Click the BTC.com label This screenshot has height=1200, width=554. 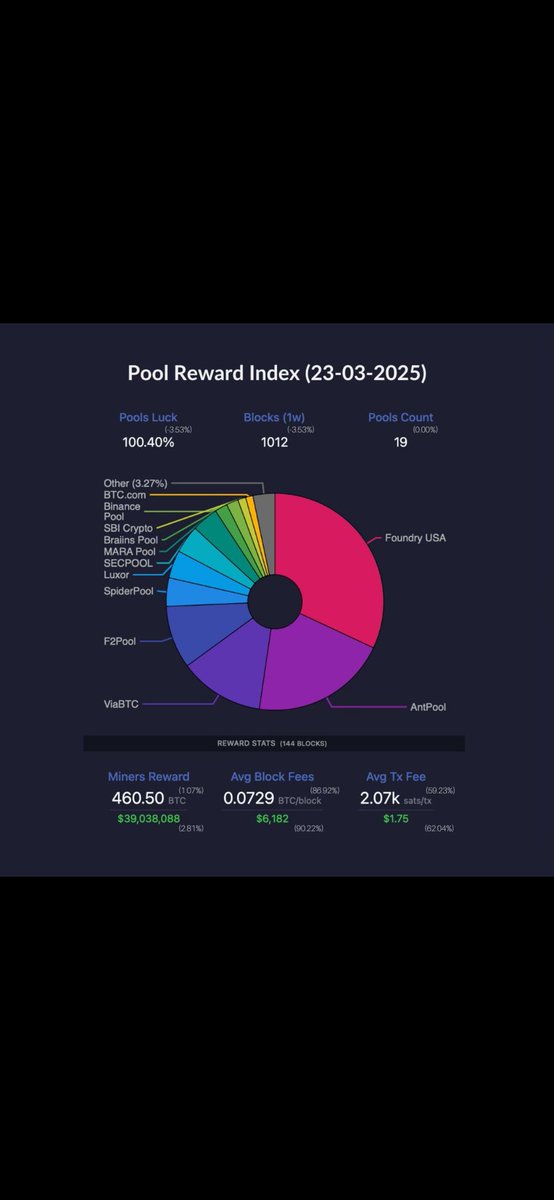tap(124, 494)
